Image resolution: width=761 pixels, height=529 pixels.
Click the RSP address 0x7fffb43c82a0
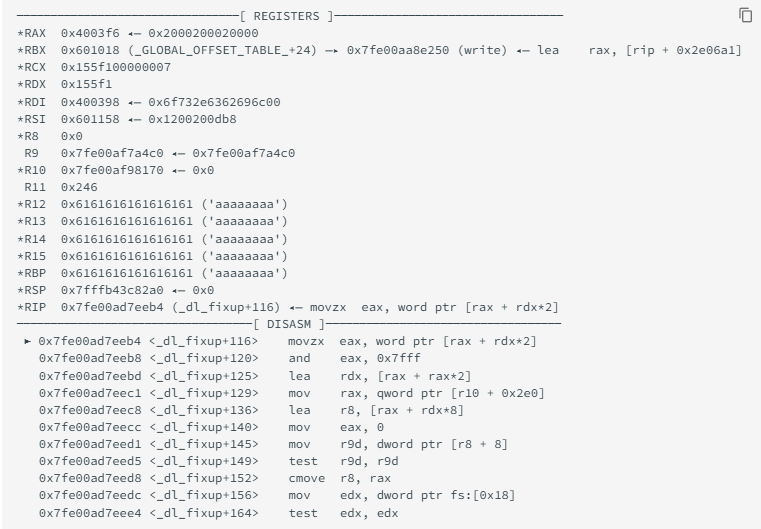click(112, 290)
